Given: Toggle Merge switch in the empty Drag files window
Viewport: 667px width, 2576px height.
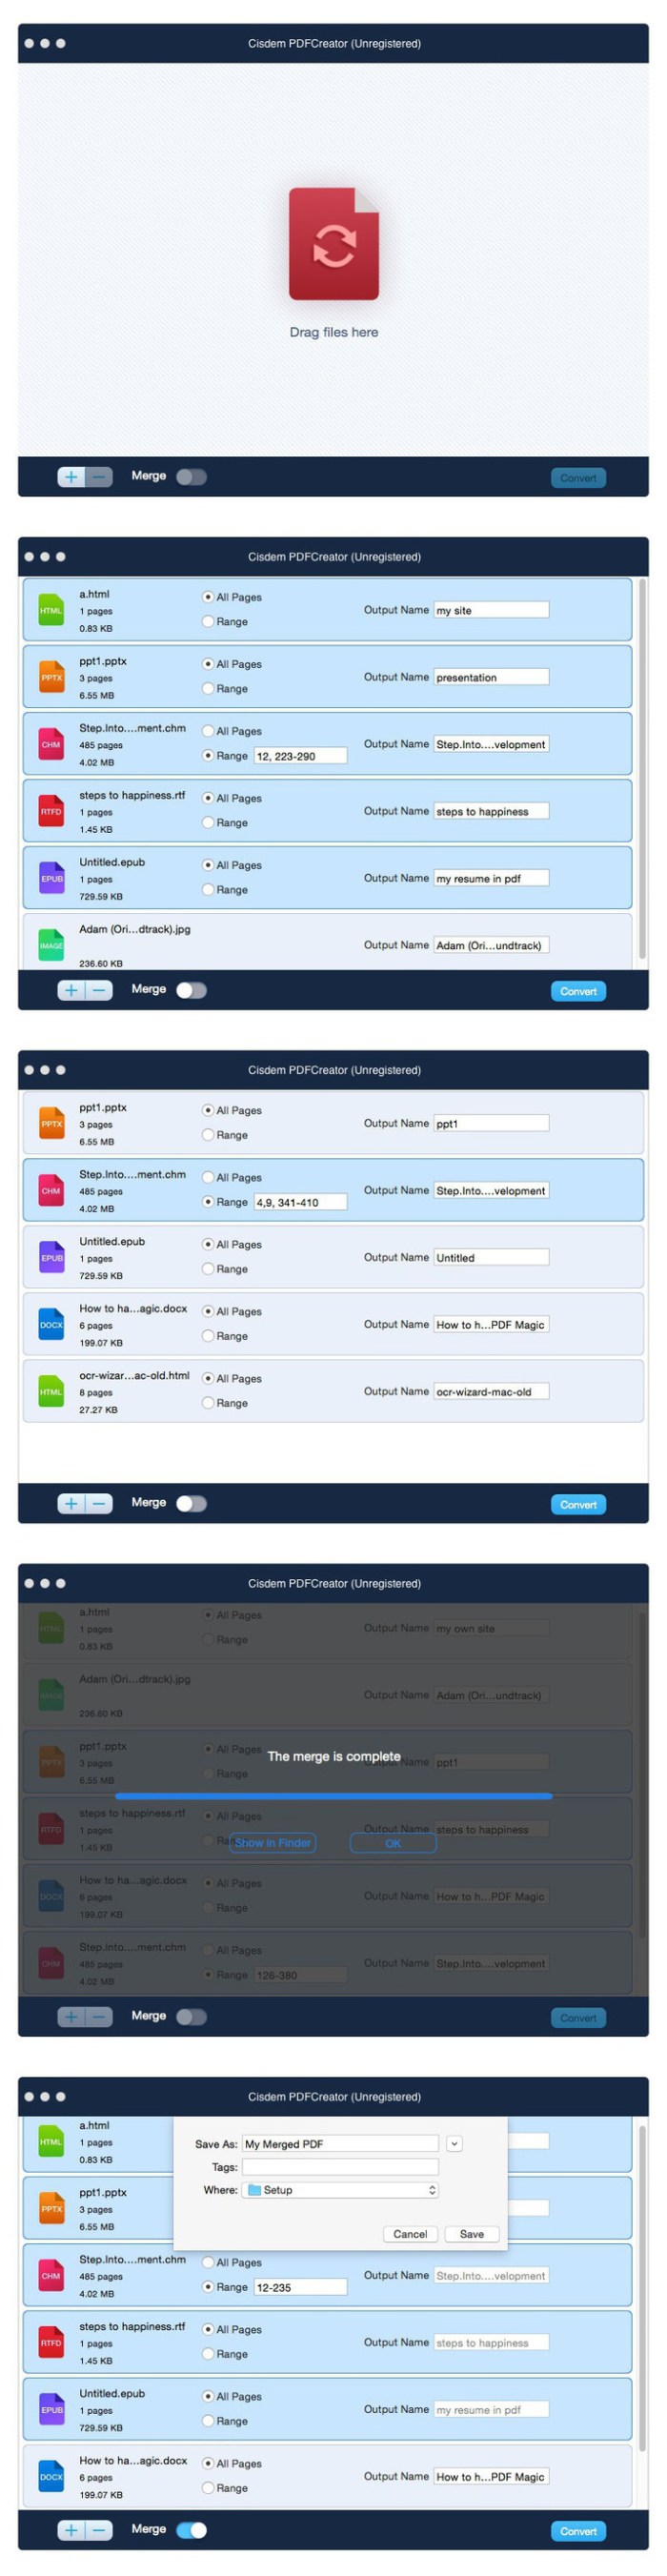Looking at the screenshot, I should point(191,477).
